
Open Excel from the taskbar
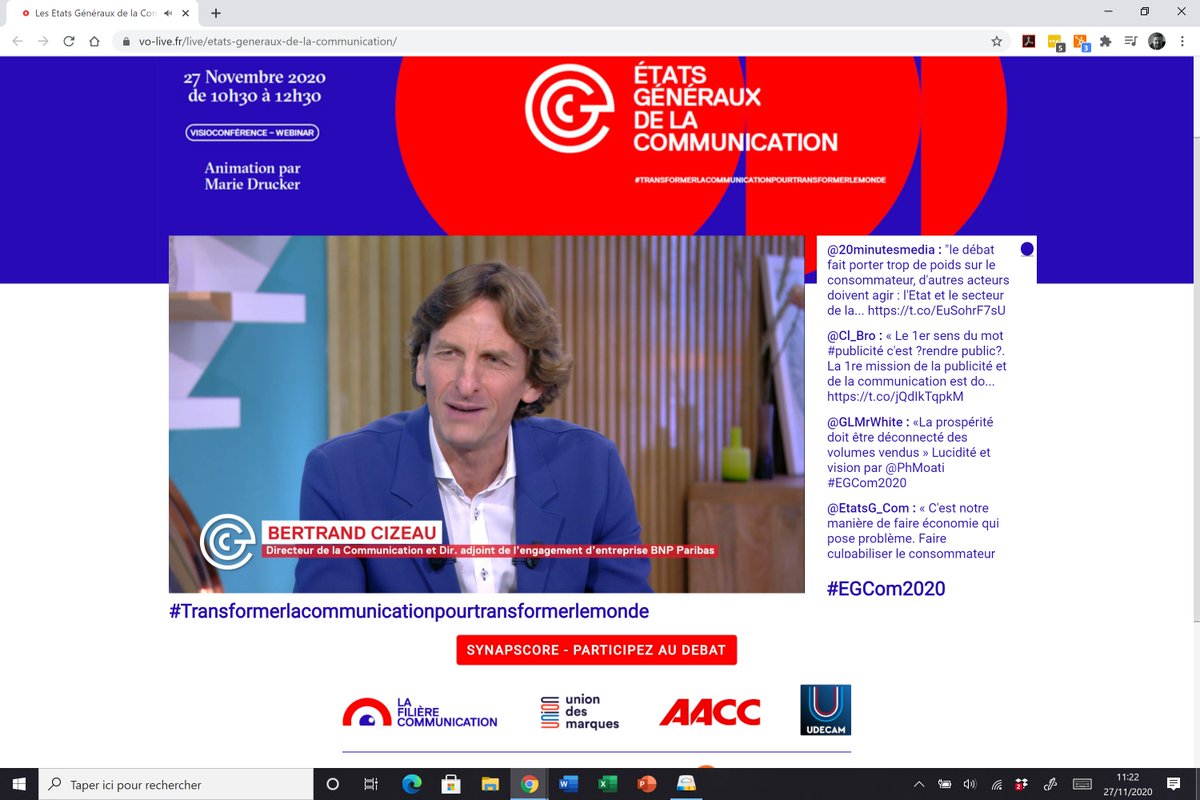(x=607, y=784)
